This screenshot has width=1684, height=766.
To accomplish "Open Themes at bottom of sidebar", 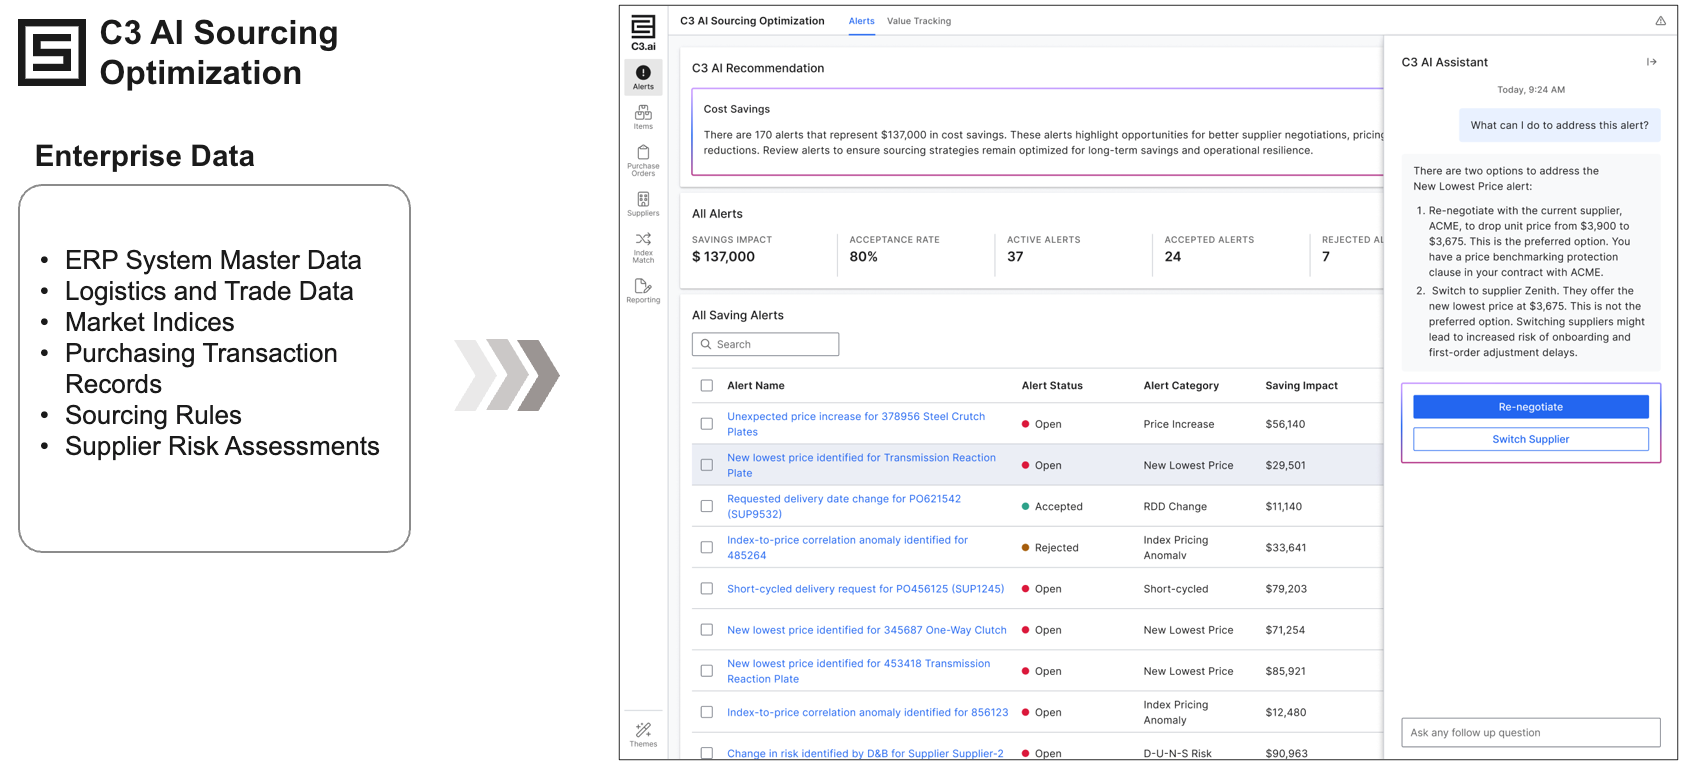I will (x=643, y=734).
